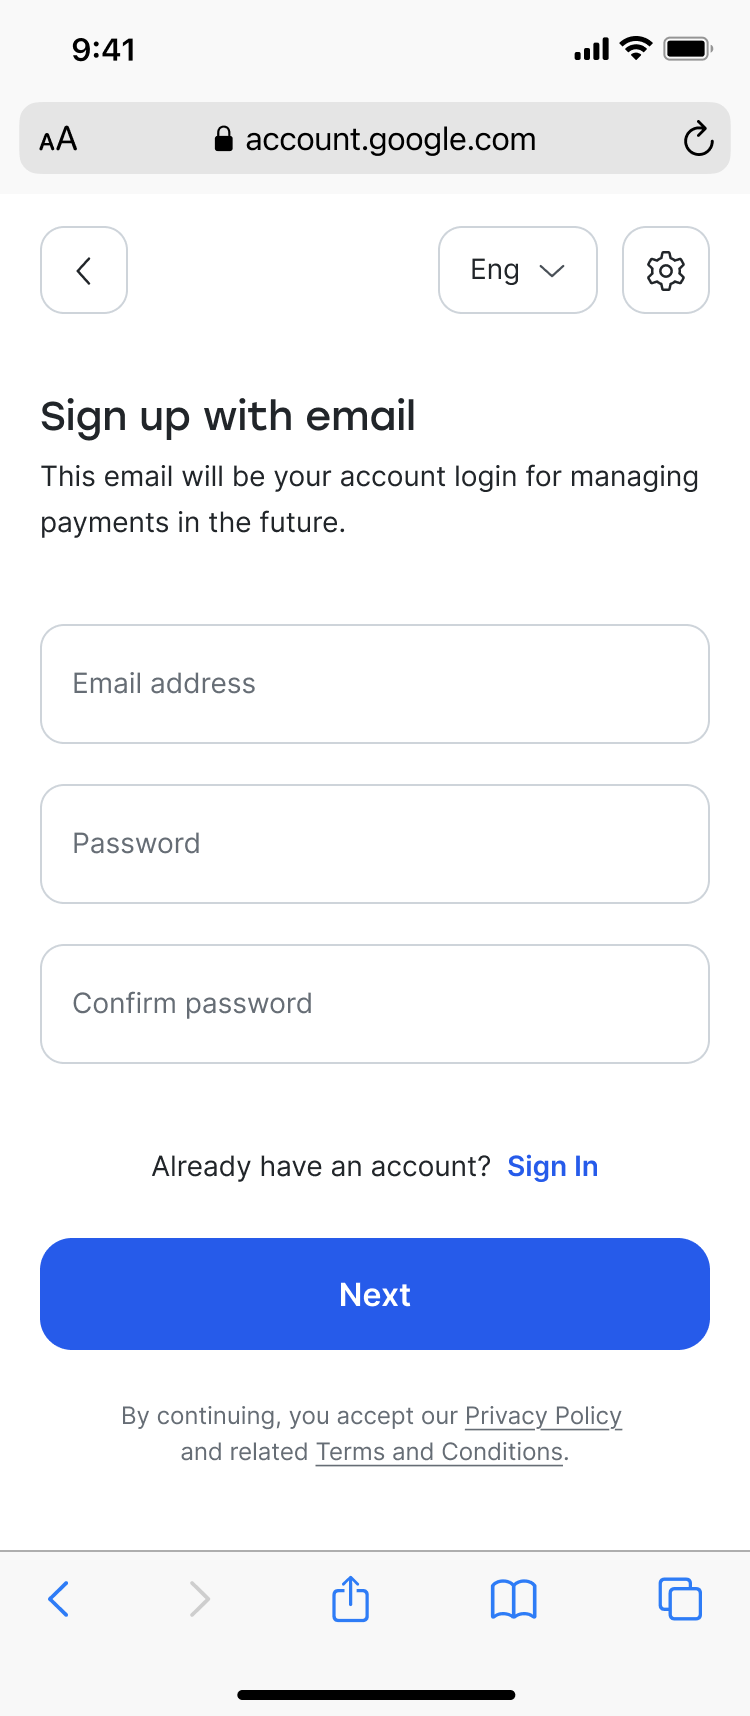Go back using Safari's bottom back arrow
Viewport: 750px width, 1716px height.
(59, 1598)
